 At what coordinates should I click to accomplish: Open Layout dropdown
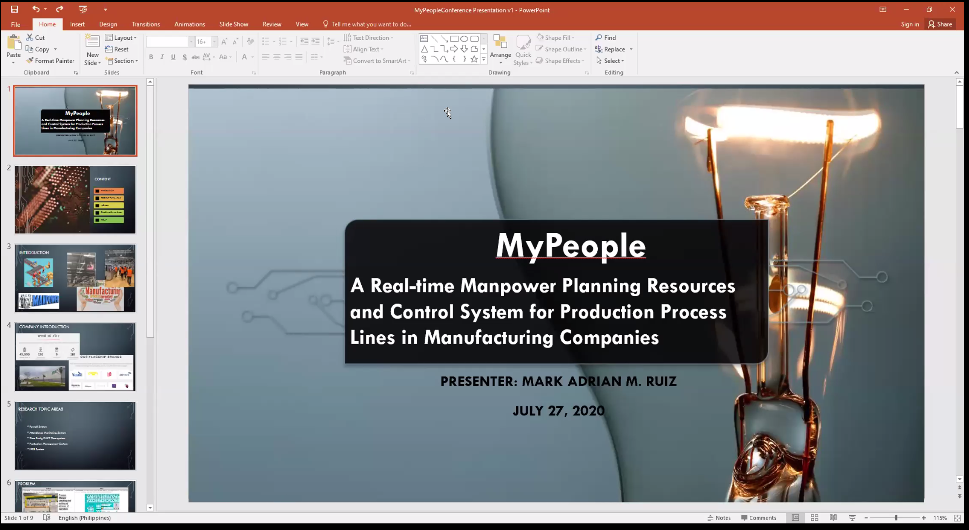coord(121,38)
